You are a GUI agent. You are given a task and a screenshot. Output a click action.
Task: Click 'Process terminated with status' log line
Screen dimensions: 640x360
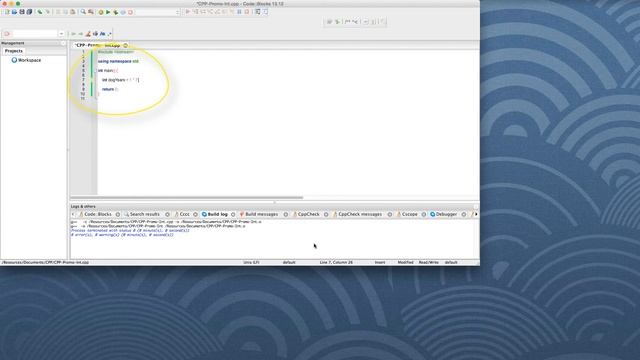point(130,231)
